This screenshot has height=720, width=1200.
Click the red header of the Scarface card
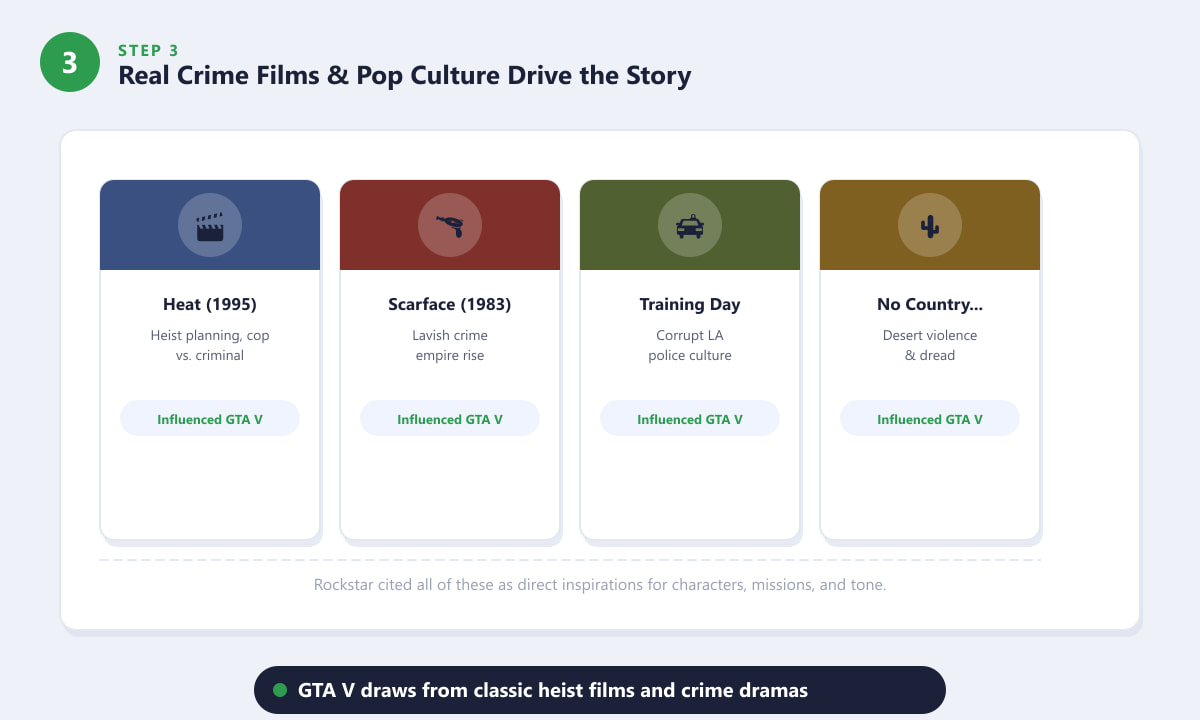point(450,225)
